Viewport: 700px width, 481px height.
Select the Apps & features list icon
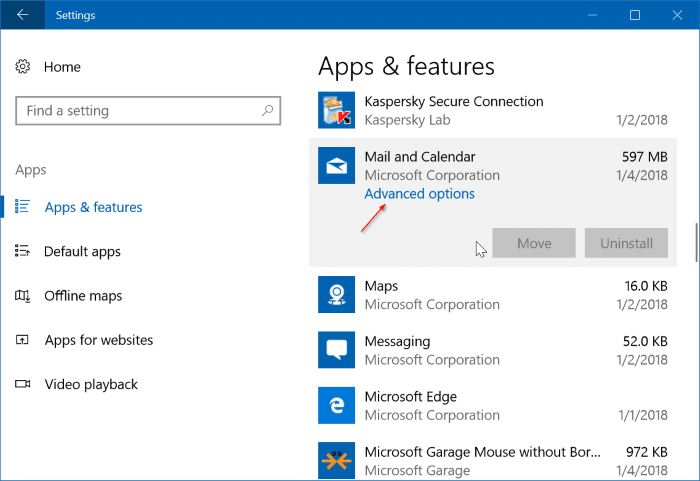pos(22,206)
